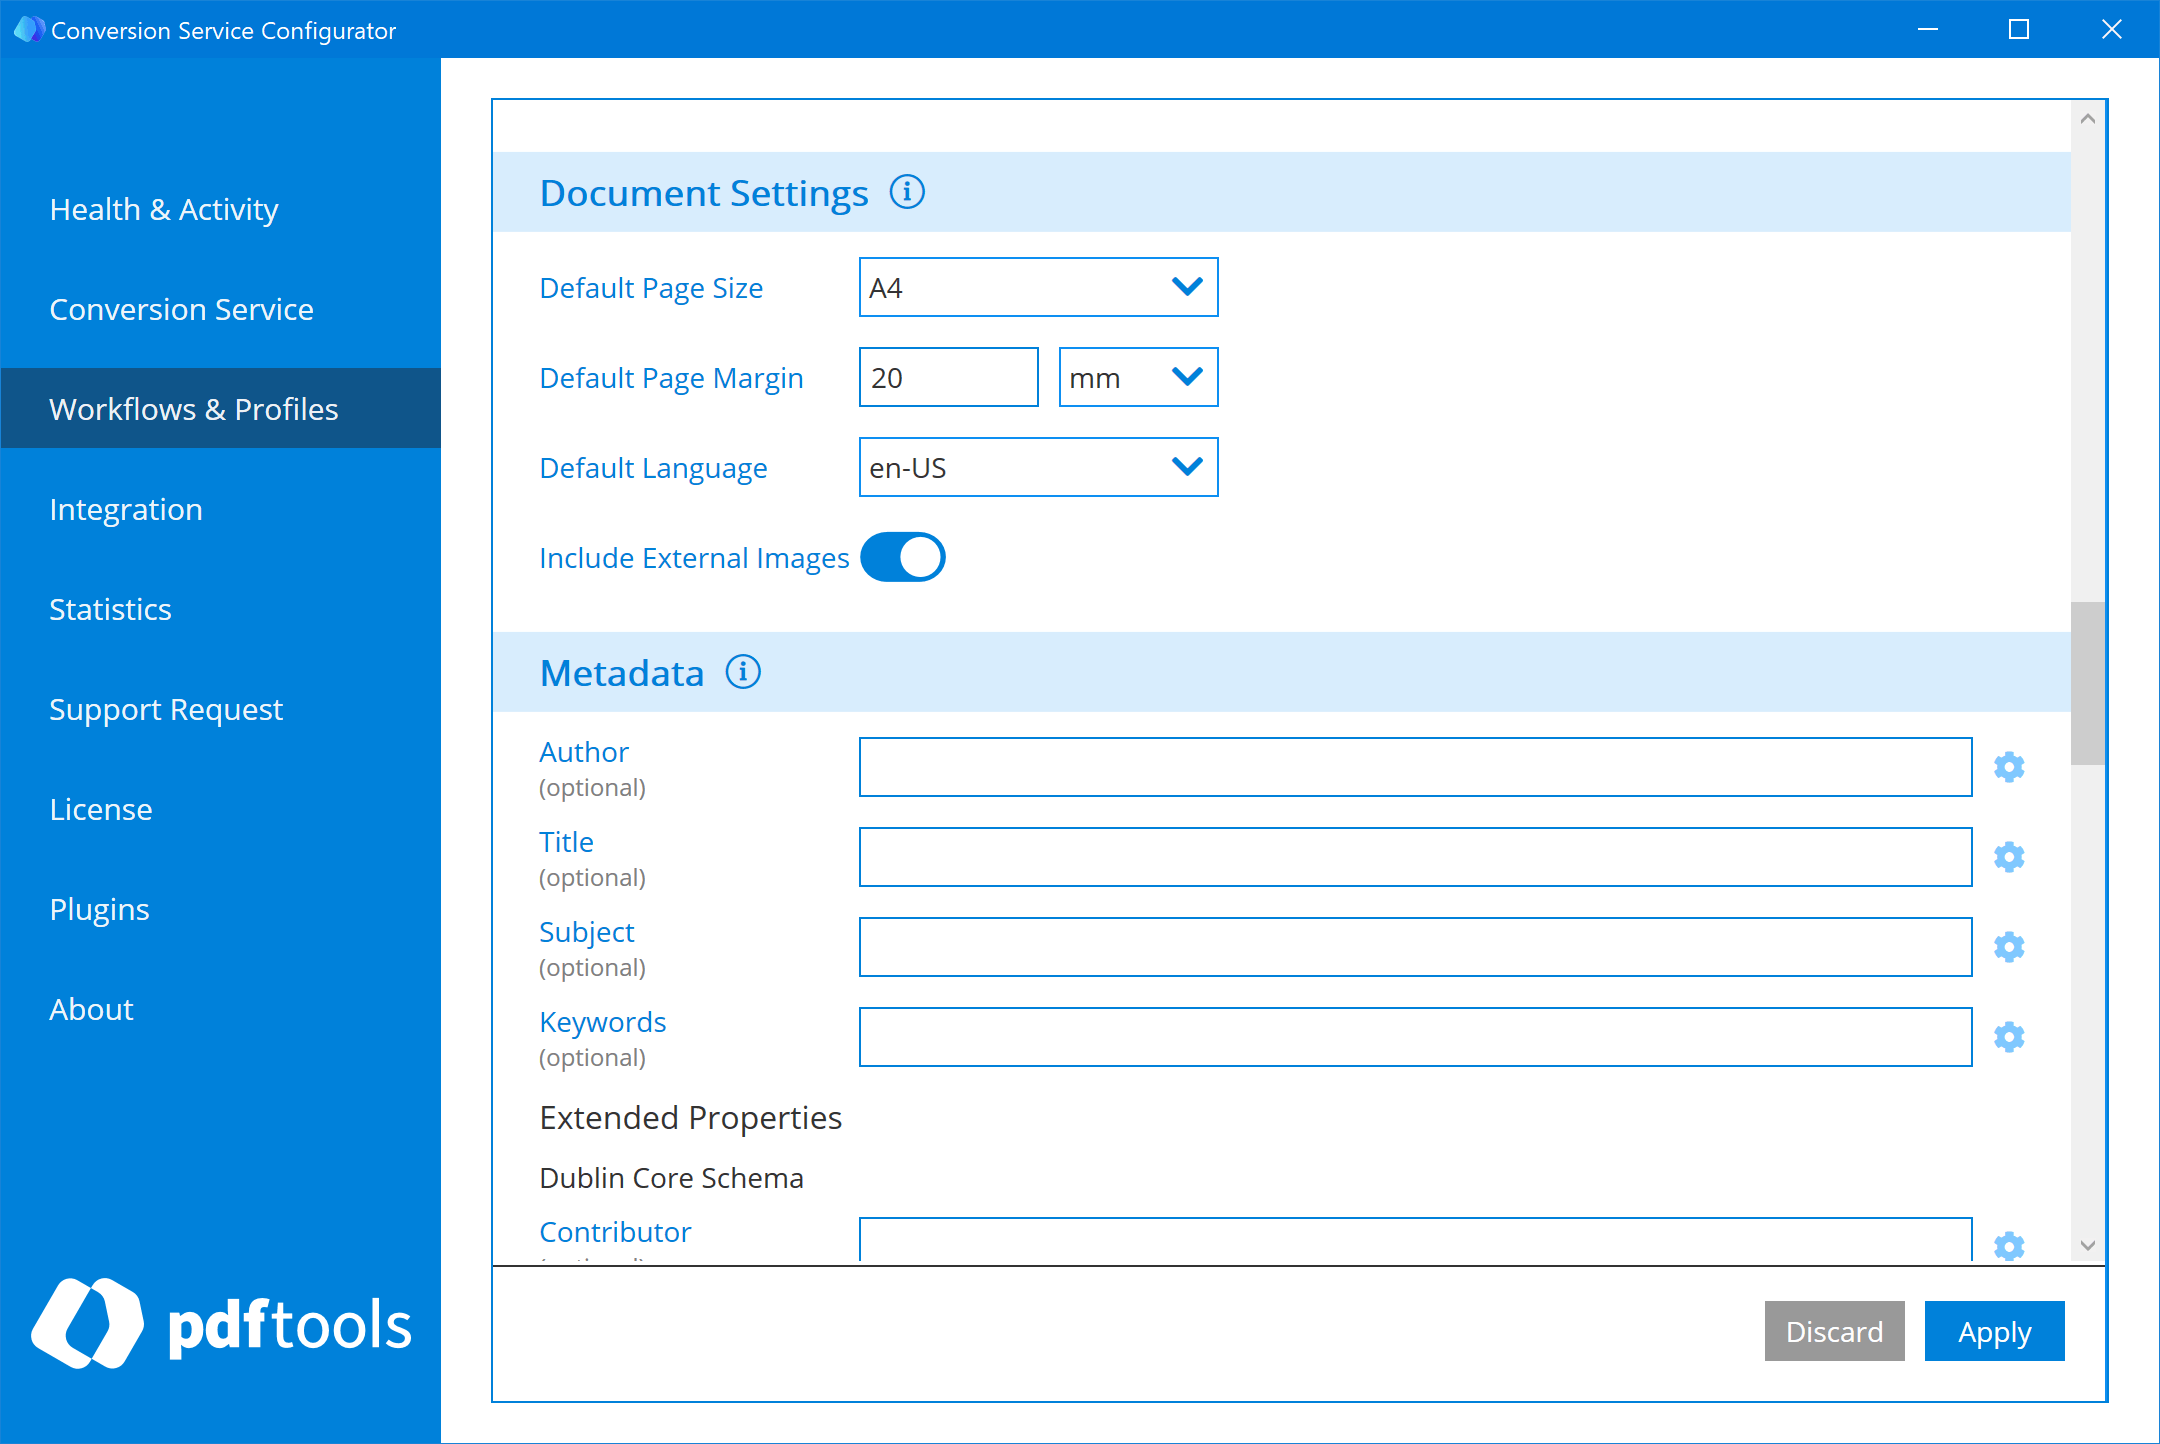Open advanced settings for the Subject field
Image resolution: width=2160 pixels, height=1444 pixels.
[x=2009, y=947]
